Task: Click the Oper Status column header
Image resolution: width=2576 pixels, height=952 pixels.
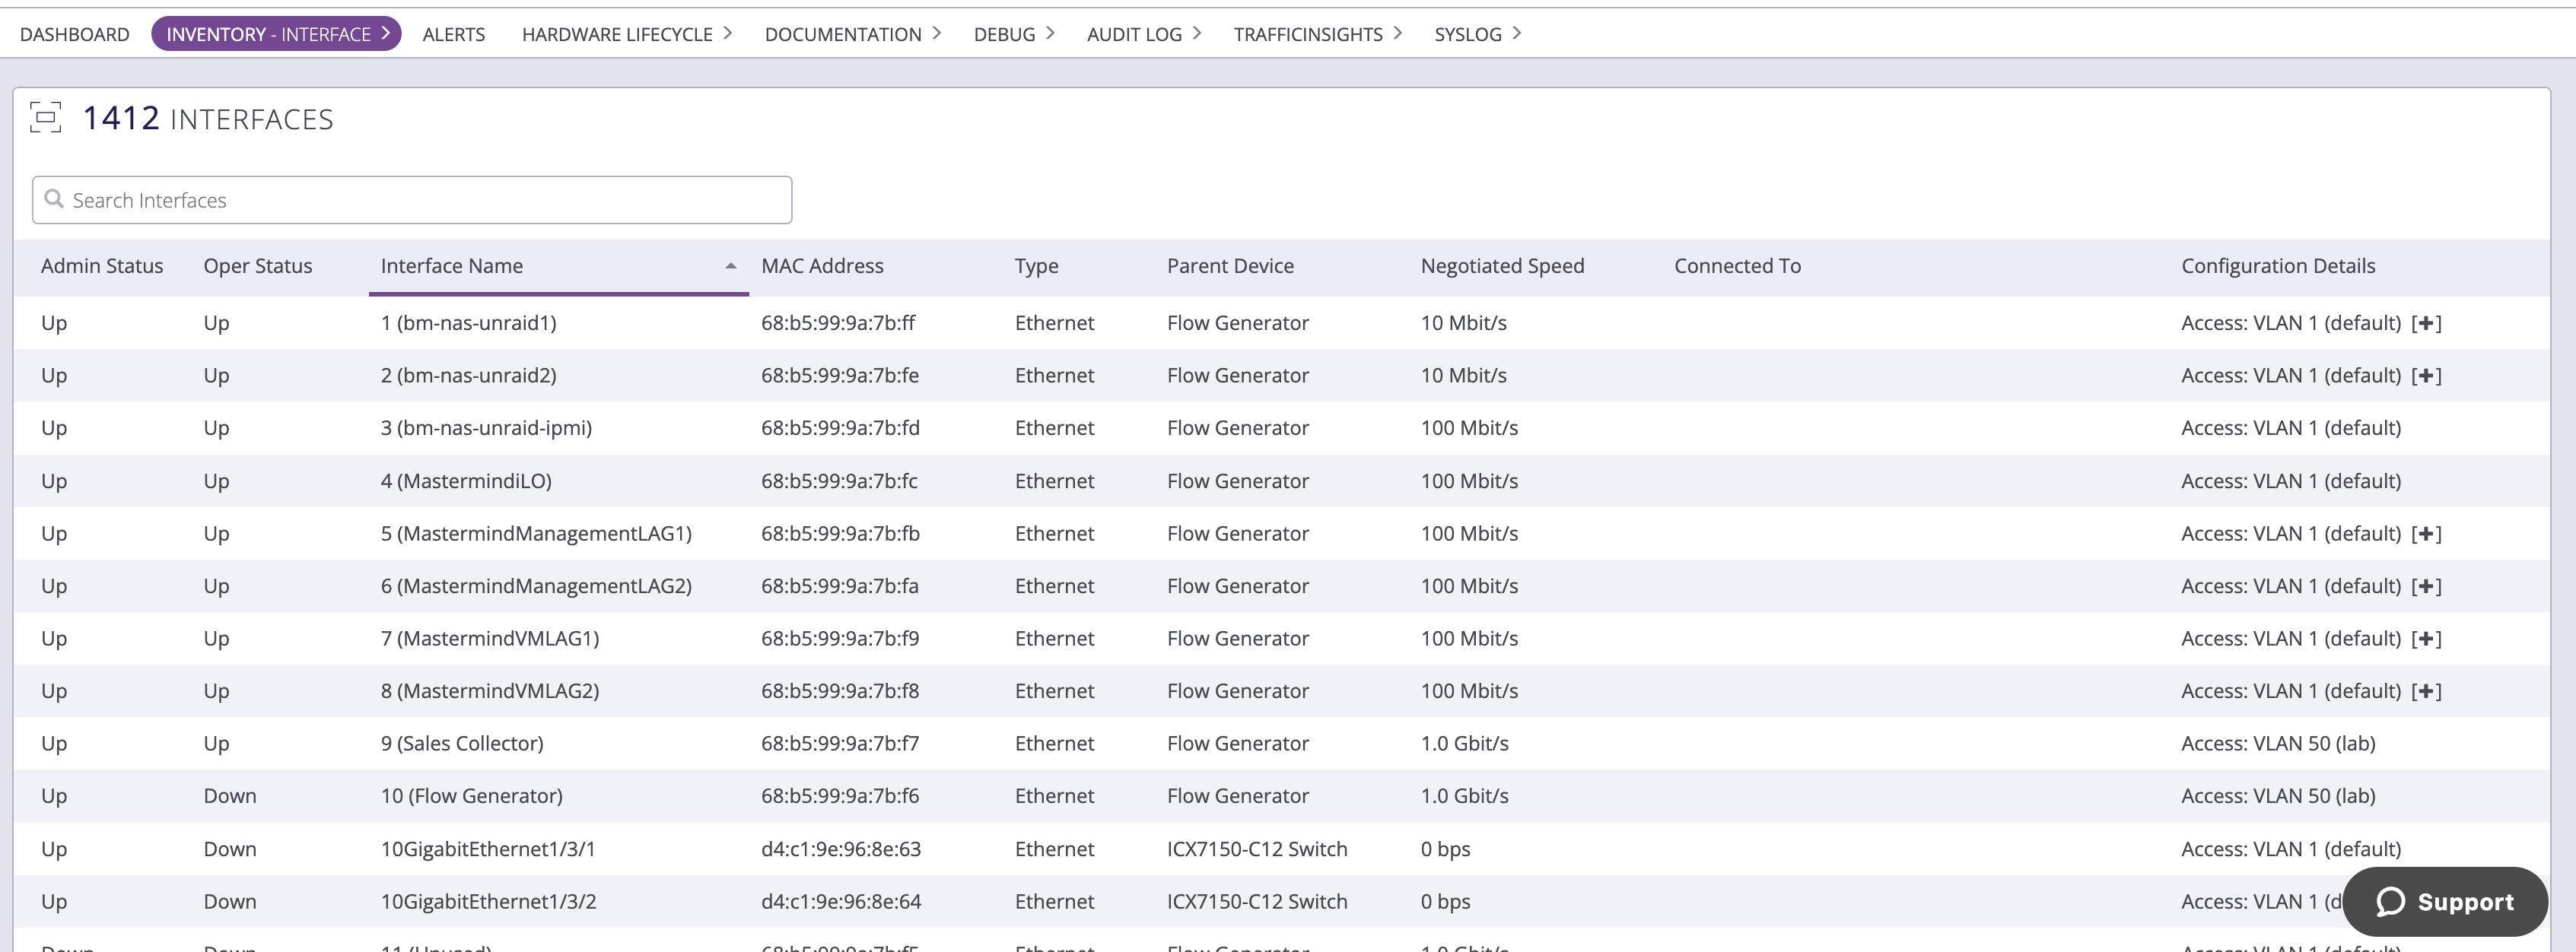Action: point(257,265)
